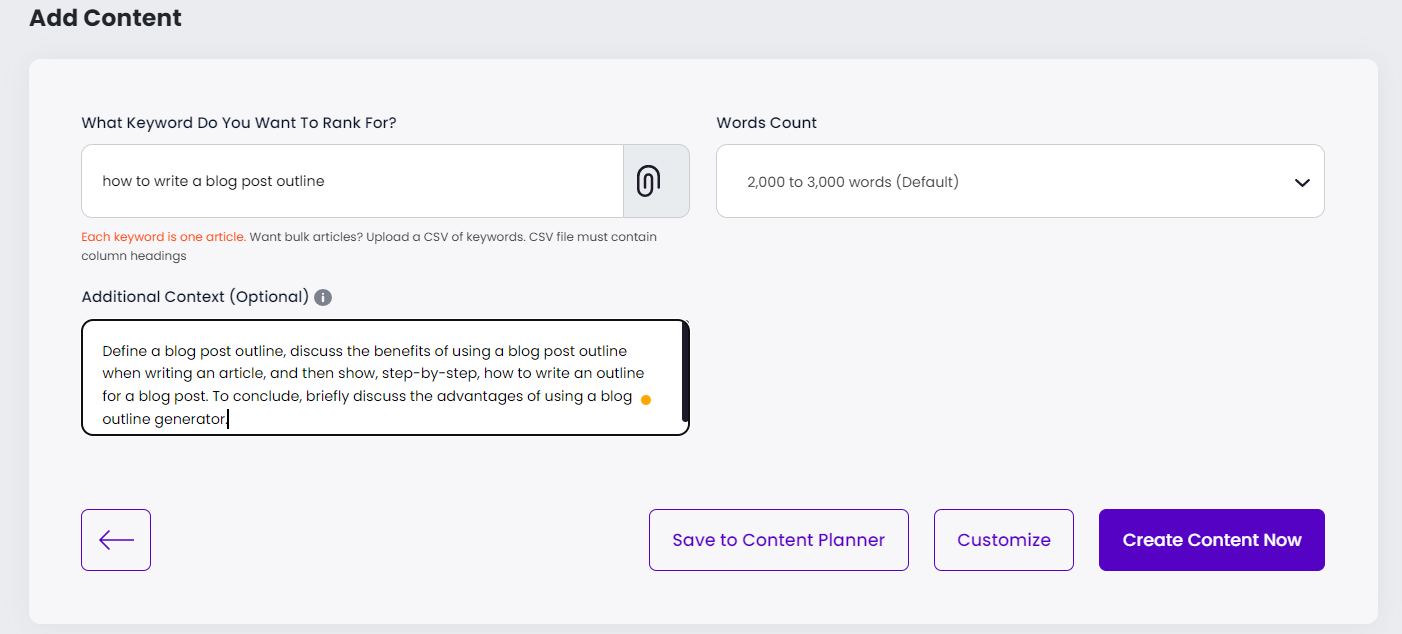Click the 'Each keyword is one article' notice

163,238
